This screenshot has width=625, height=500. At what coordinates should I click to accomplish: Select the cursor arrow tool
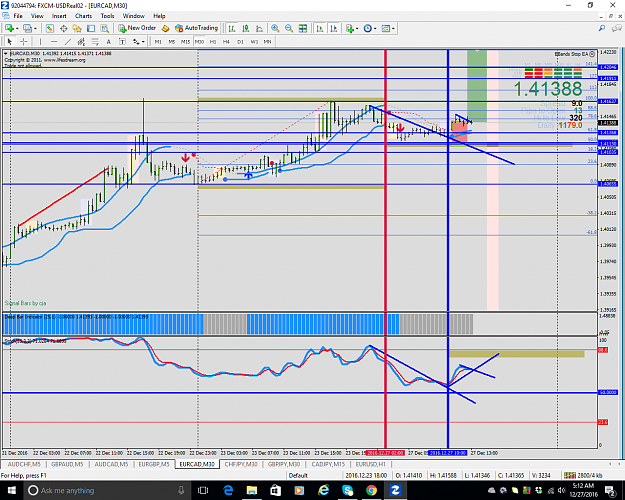tap(10, 41)
